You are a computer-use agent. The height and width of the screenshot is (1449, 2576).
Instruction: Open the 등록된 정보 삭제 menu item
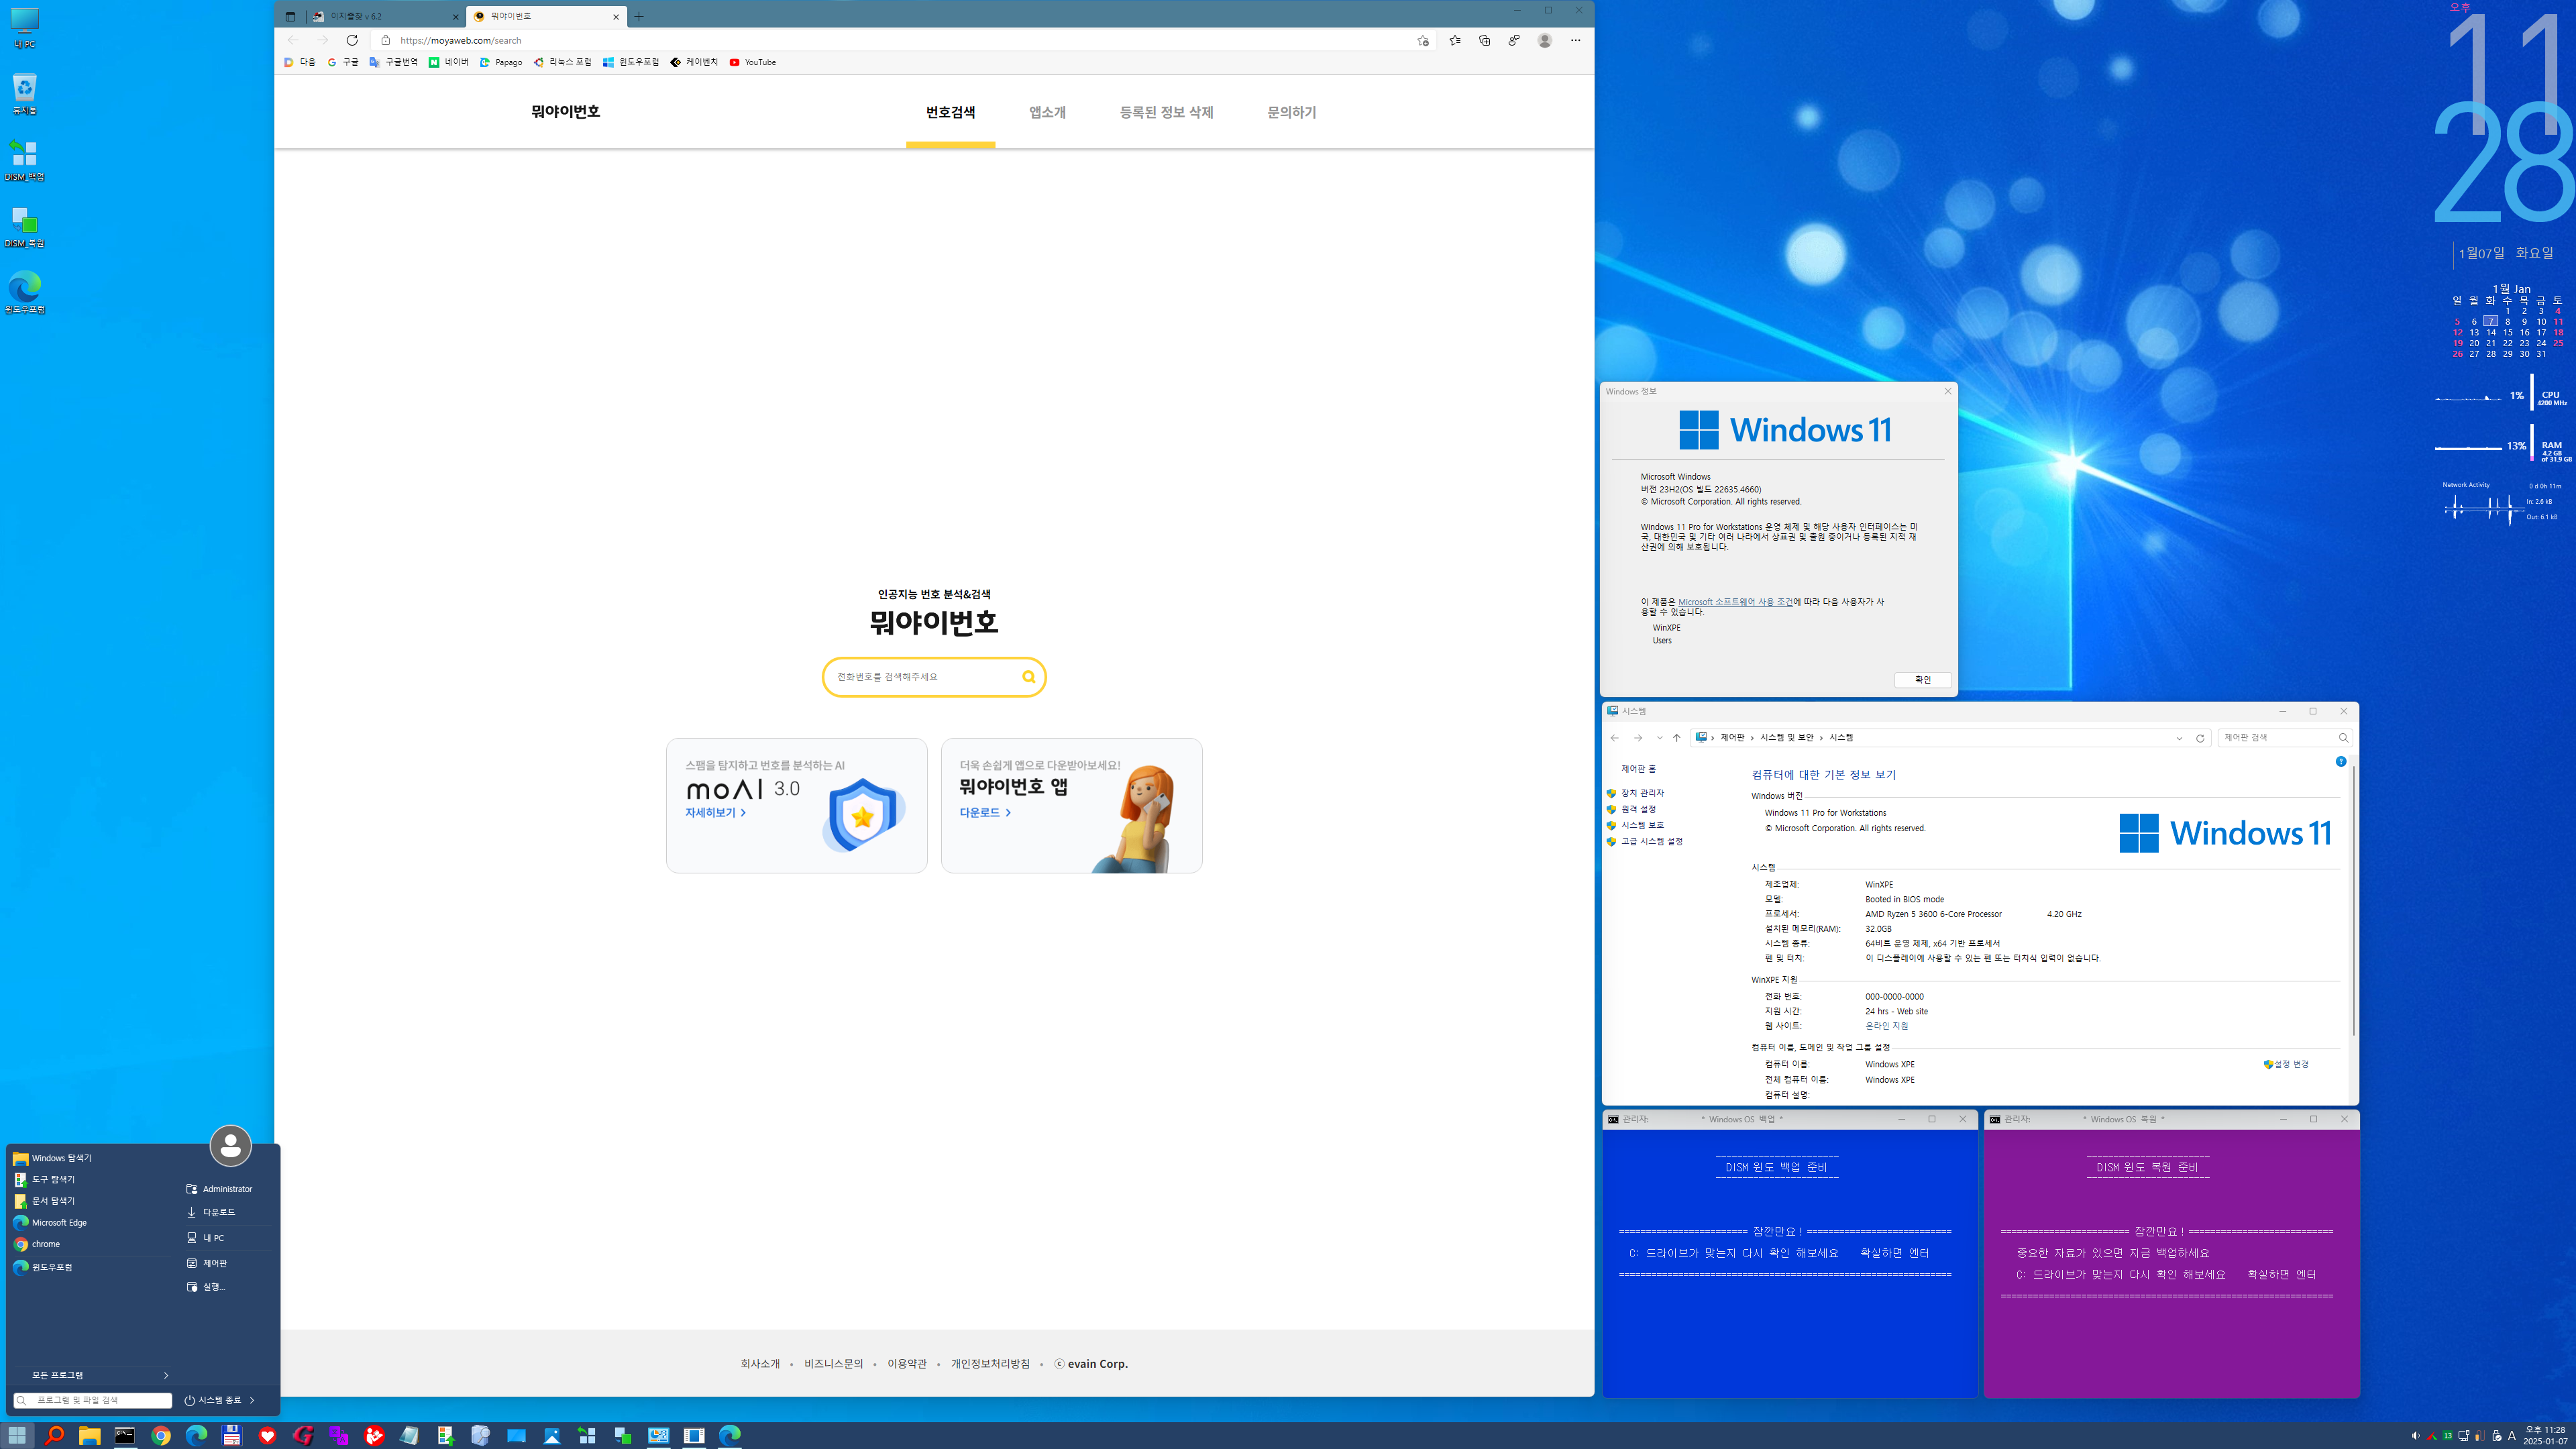pyautogui.click(x=1166, y=113)
